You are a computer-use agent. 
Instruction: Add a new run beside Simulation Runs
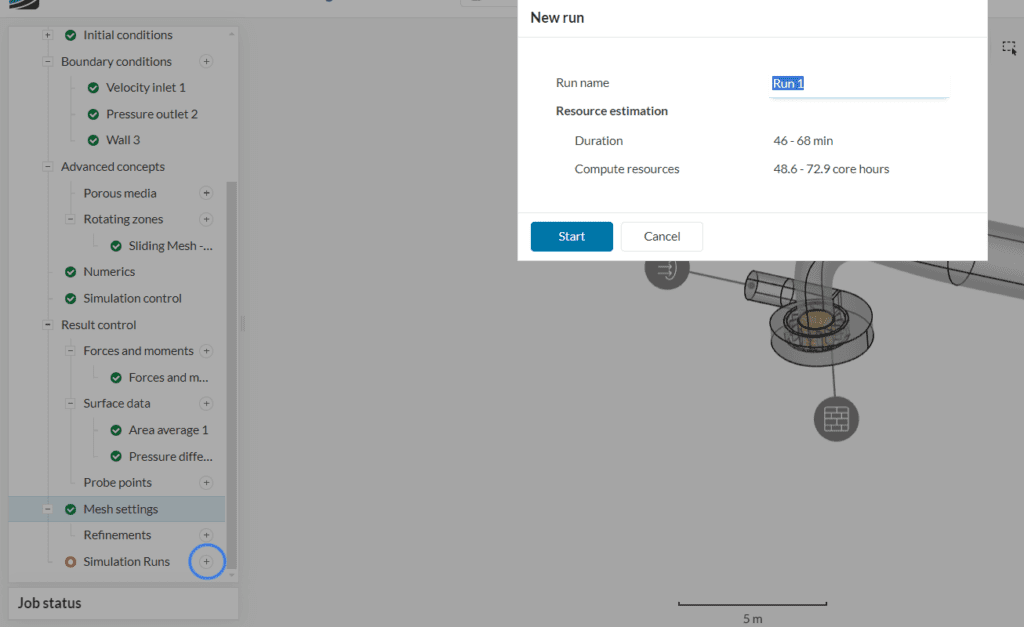pos(206,562)
